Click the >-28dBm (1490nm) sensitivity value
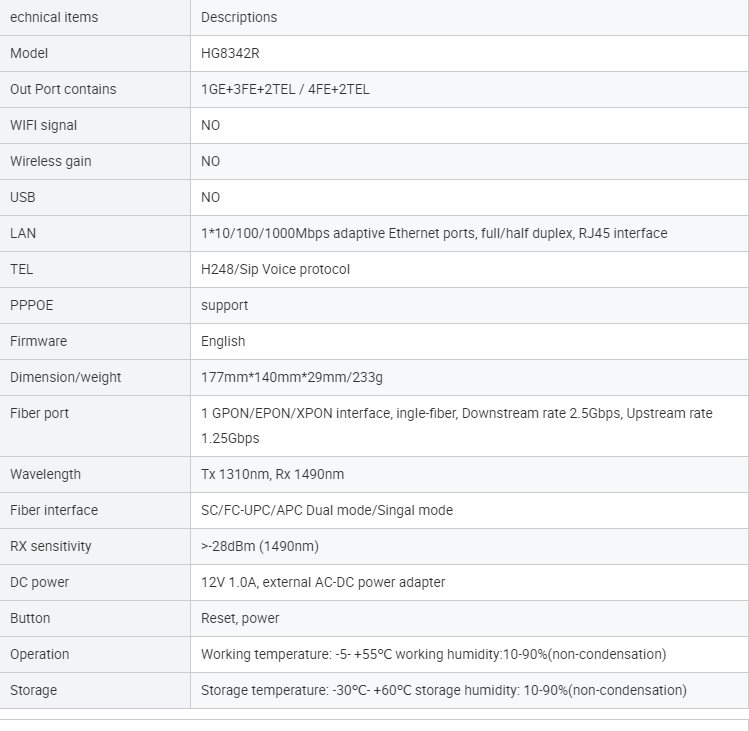 tap(260, 546)
